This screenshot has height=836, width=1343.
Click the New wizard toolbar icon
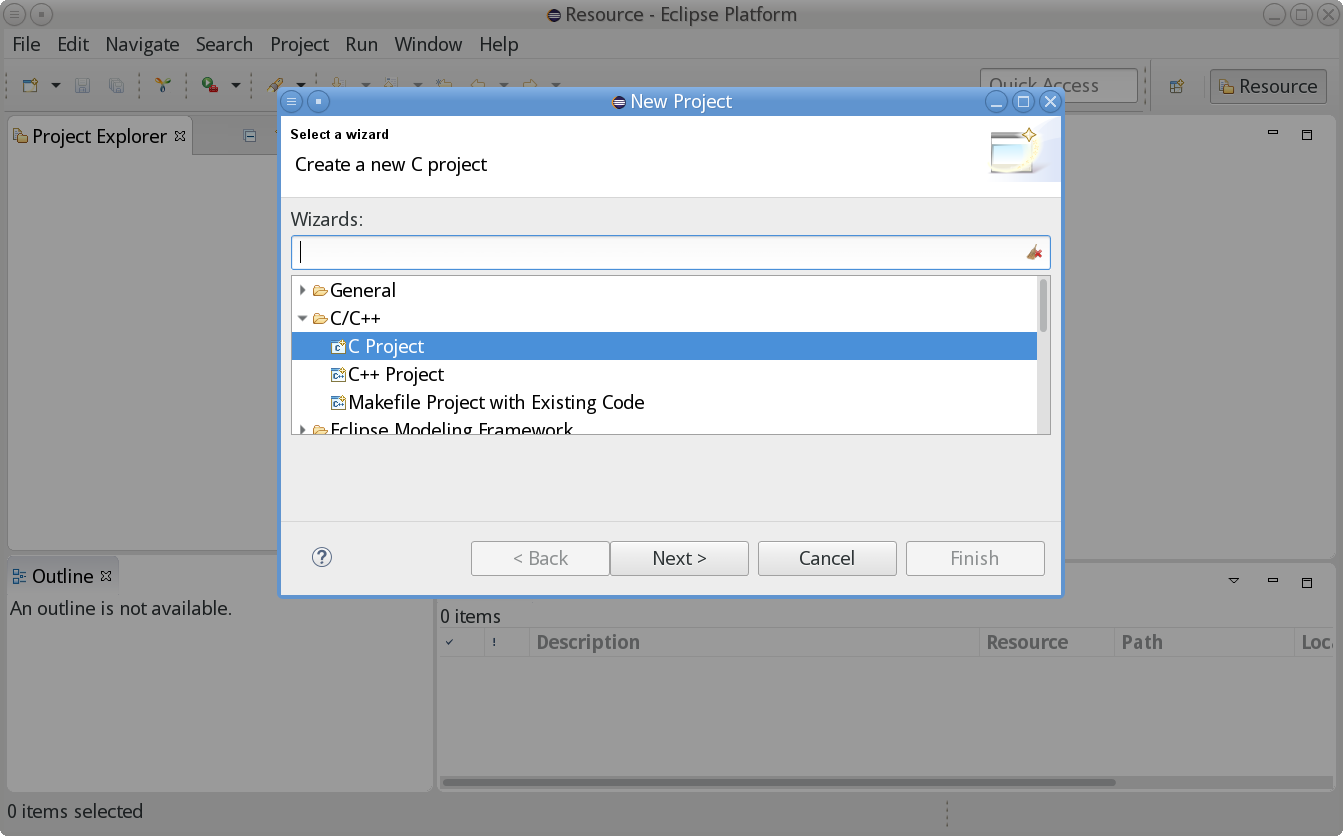pyautogui.click(x=30, y=86)
